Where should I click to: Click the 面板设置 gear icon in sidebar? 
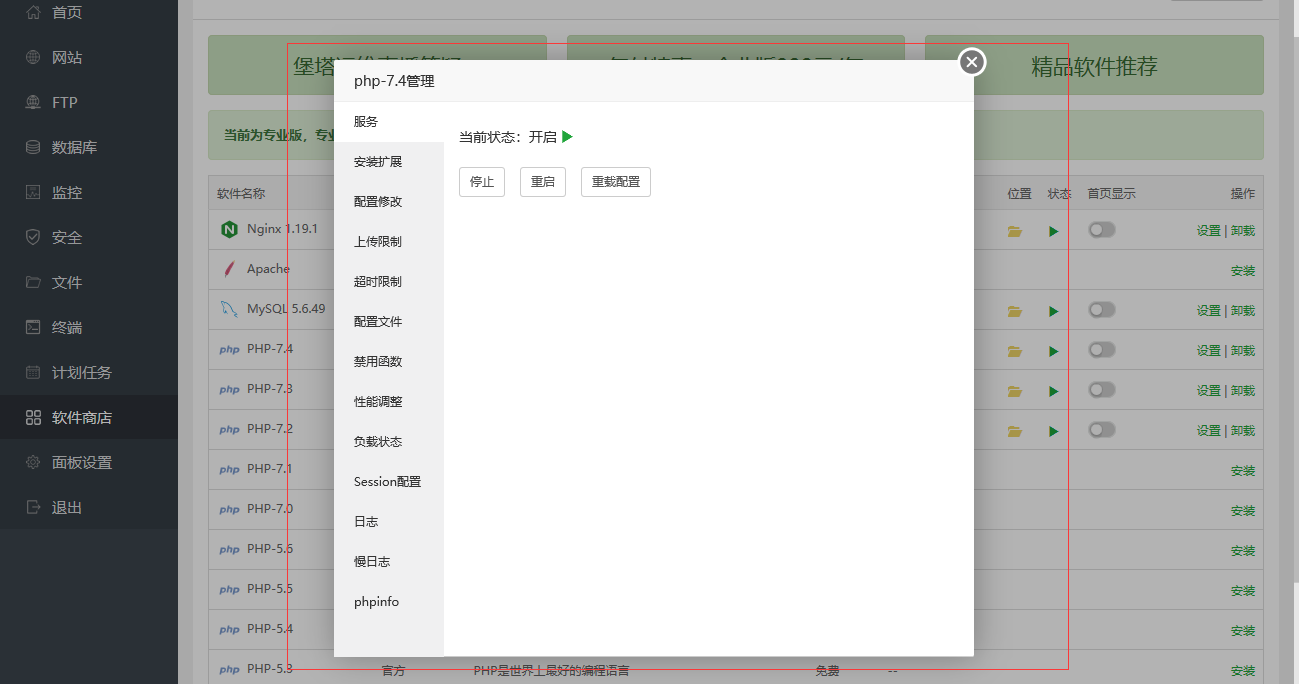click(33, 462)
